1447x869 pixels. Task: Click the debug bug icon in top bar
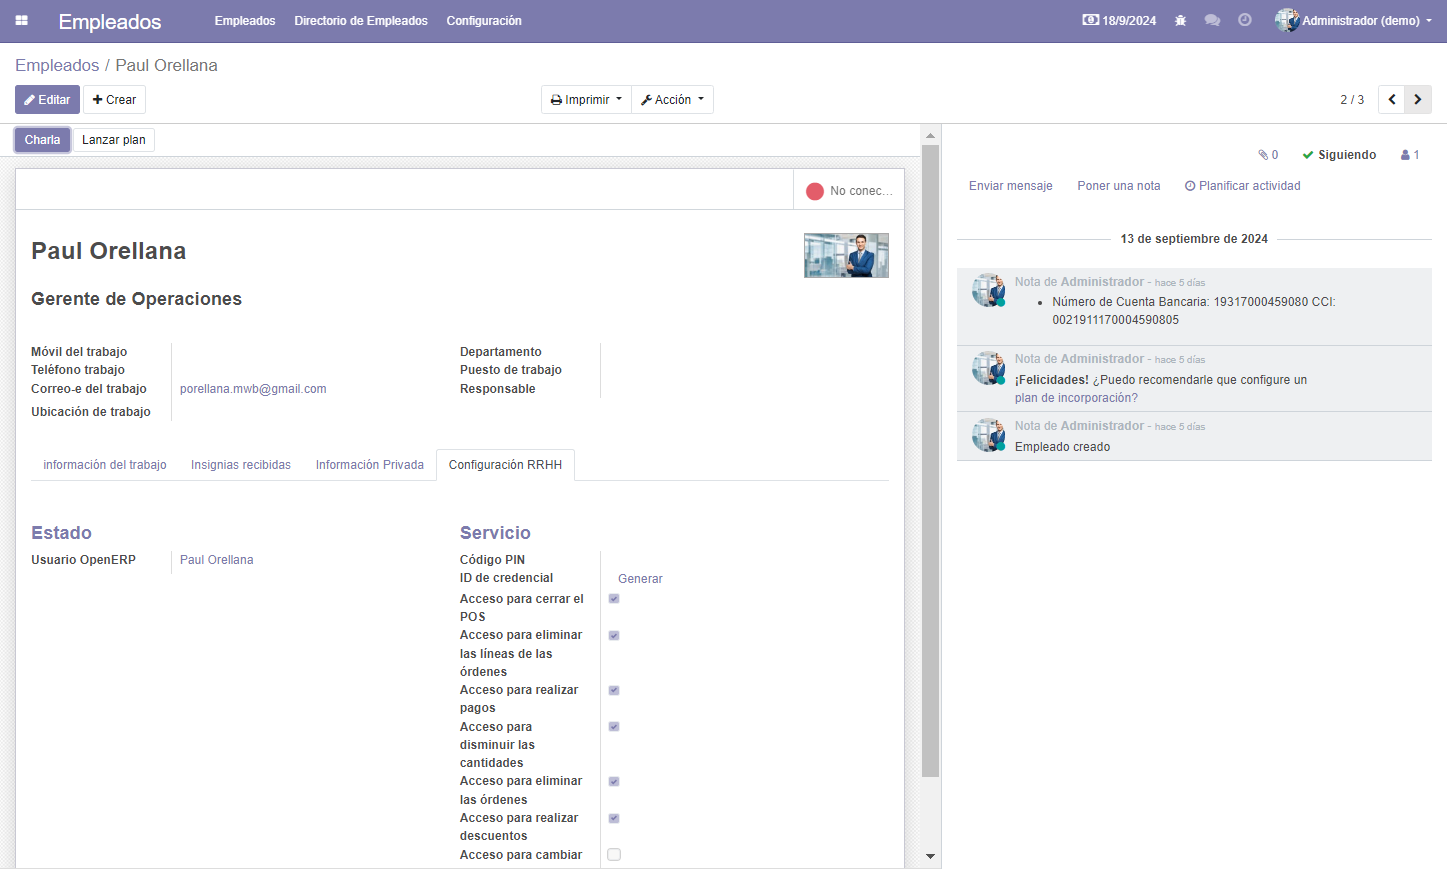(1180, 20)
